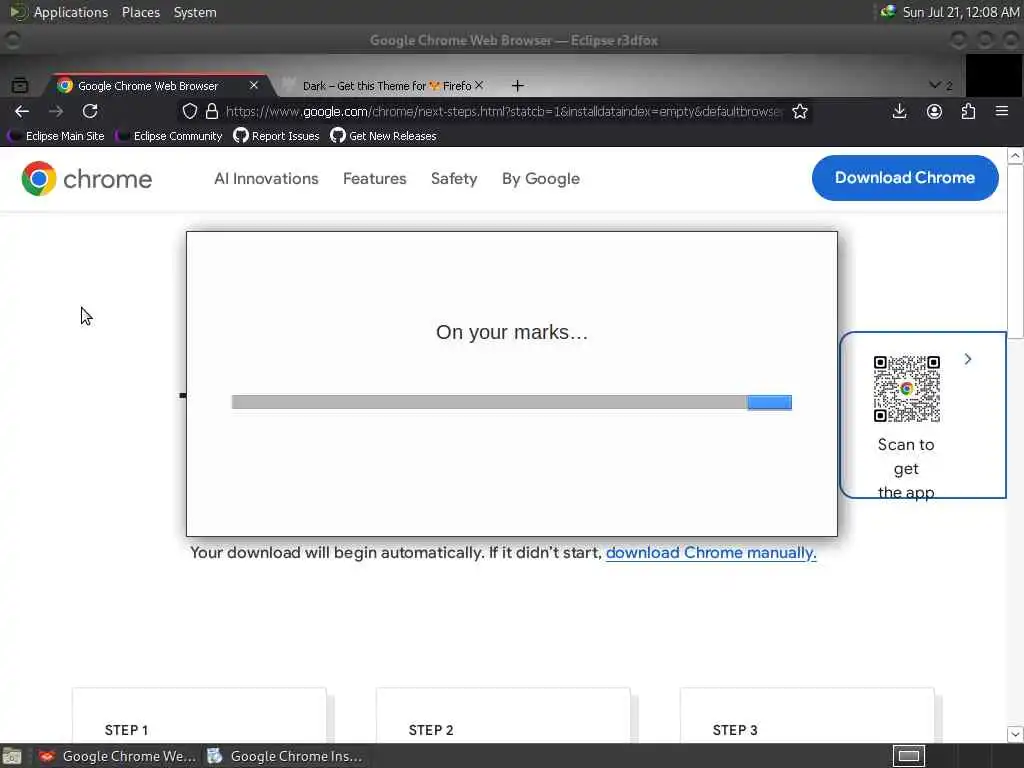Viewport: 1024px width, 768px height.
Task: Open Eclipse Community bookmark
Action: tap(170, 136)
